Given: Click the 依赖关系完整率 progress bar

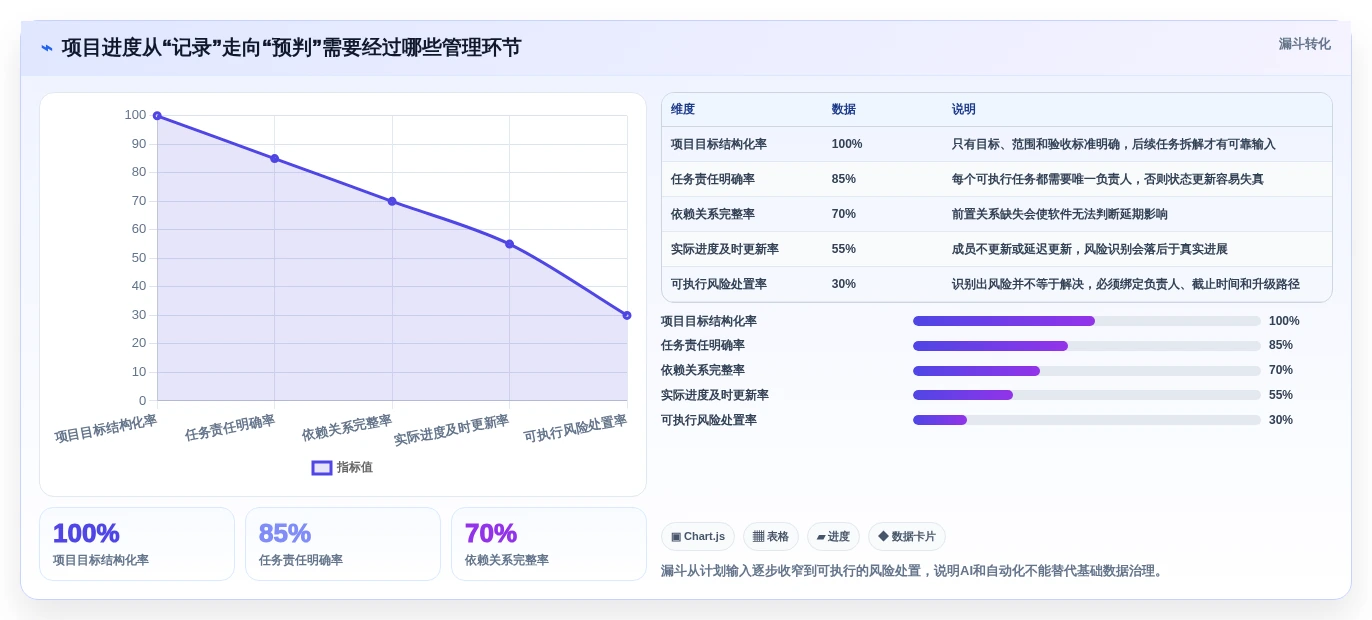Looking at the screenshot, I should click(x=1087, y=371).
